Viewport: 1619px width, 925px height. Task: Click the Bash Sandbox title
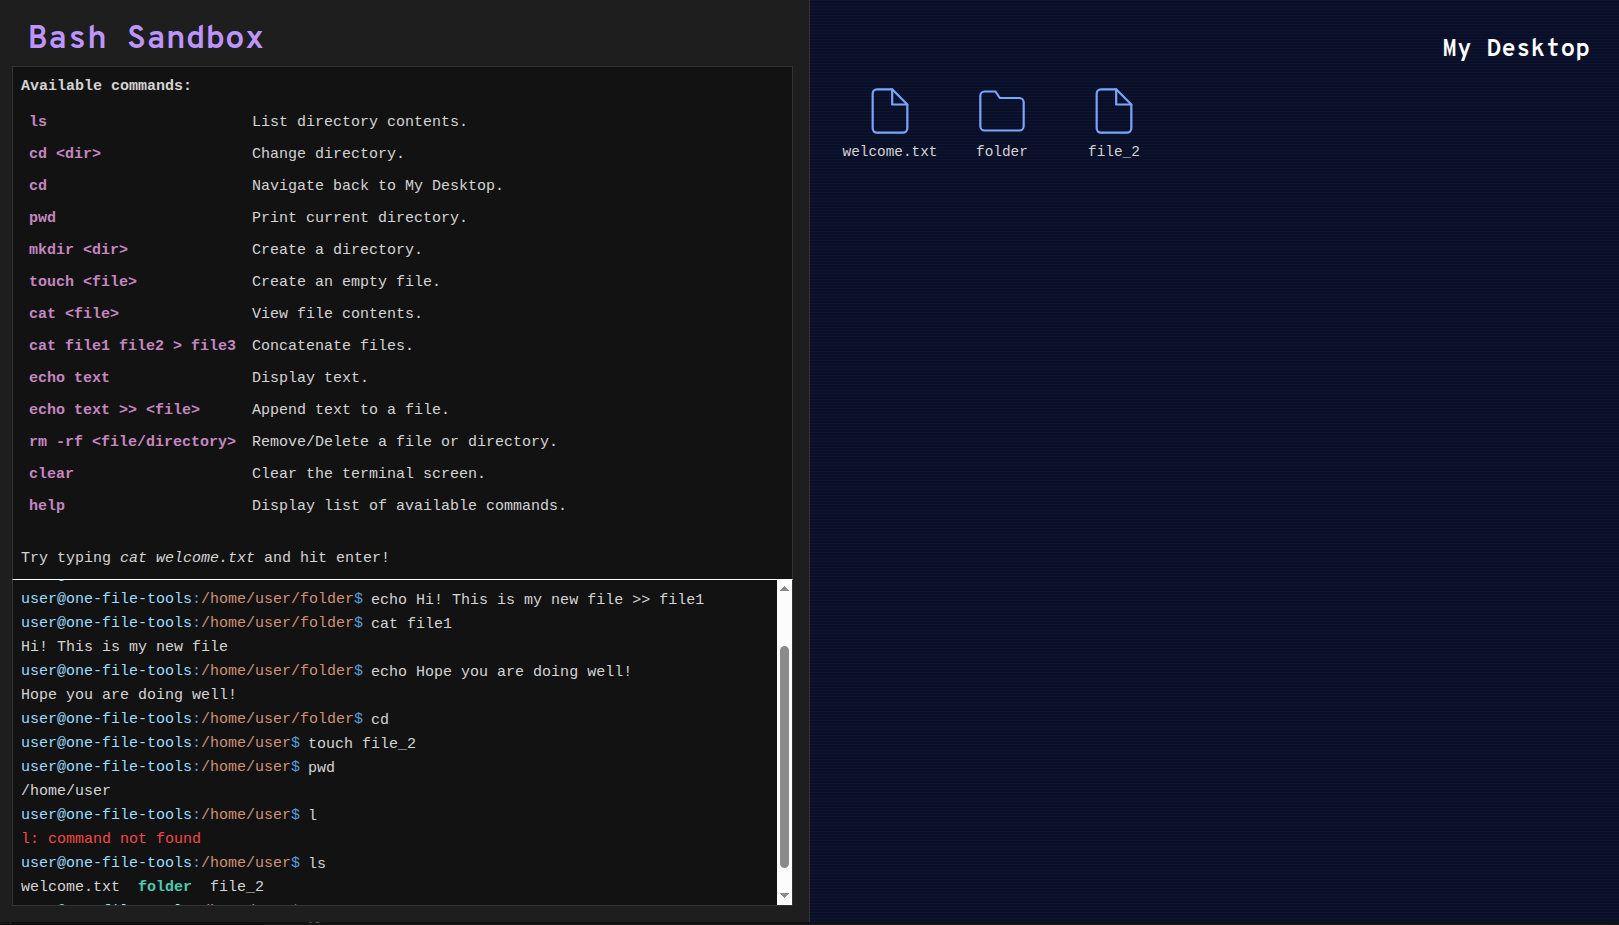pyautogui.click(x=146, y=37)
